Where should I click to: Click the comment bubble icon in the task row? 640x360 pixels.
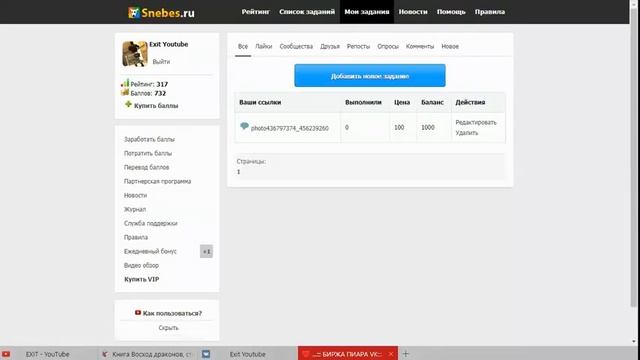tap(244, 126)
